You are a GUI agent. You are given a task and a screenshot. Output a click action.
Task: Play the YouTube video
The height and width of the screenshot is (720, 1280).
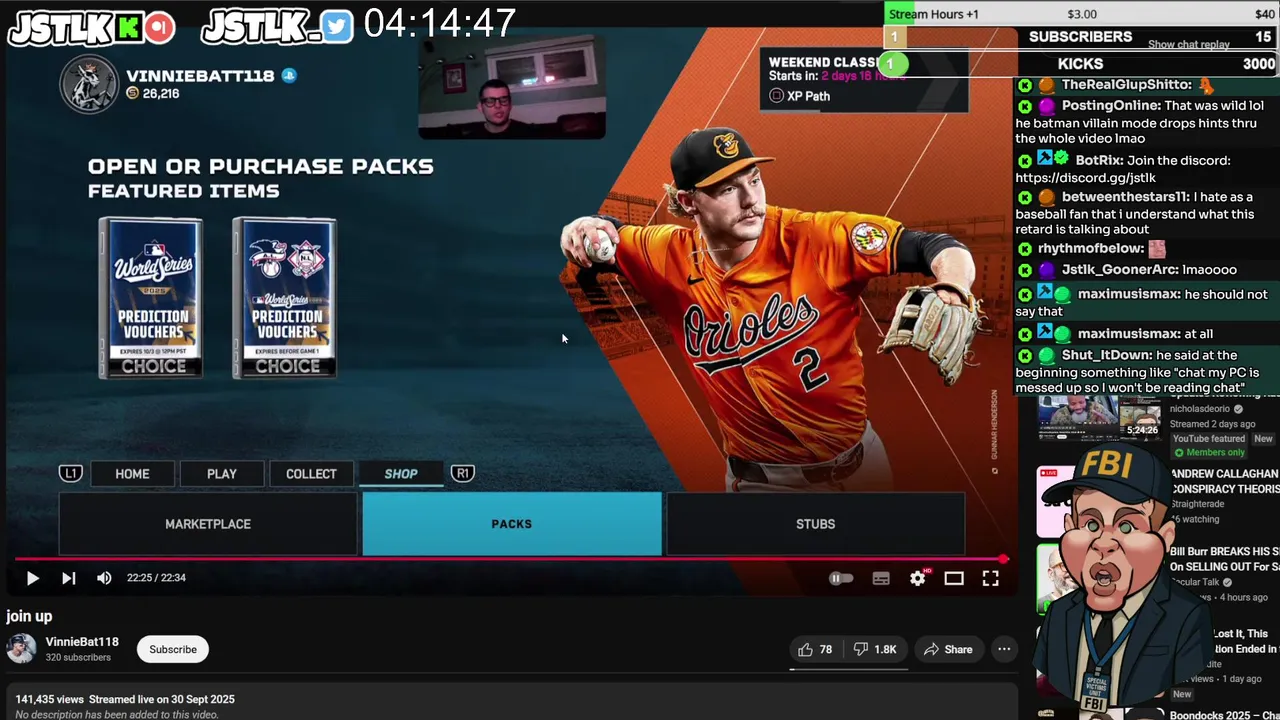tap(32, 578)
